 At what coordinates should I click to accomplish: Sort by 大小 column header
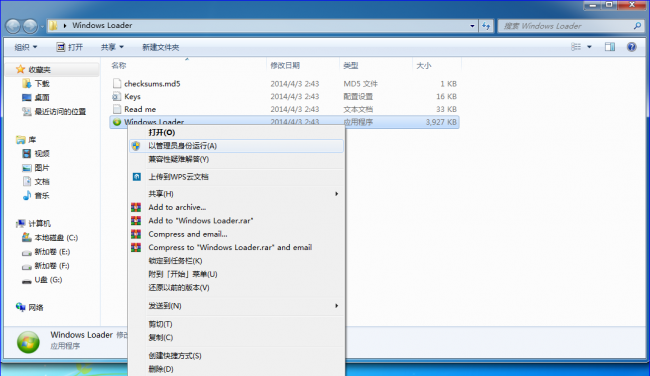(x=424, y=65)
